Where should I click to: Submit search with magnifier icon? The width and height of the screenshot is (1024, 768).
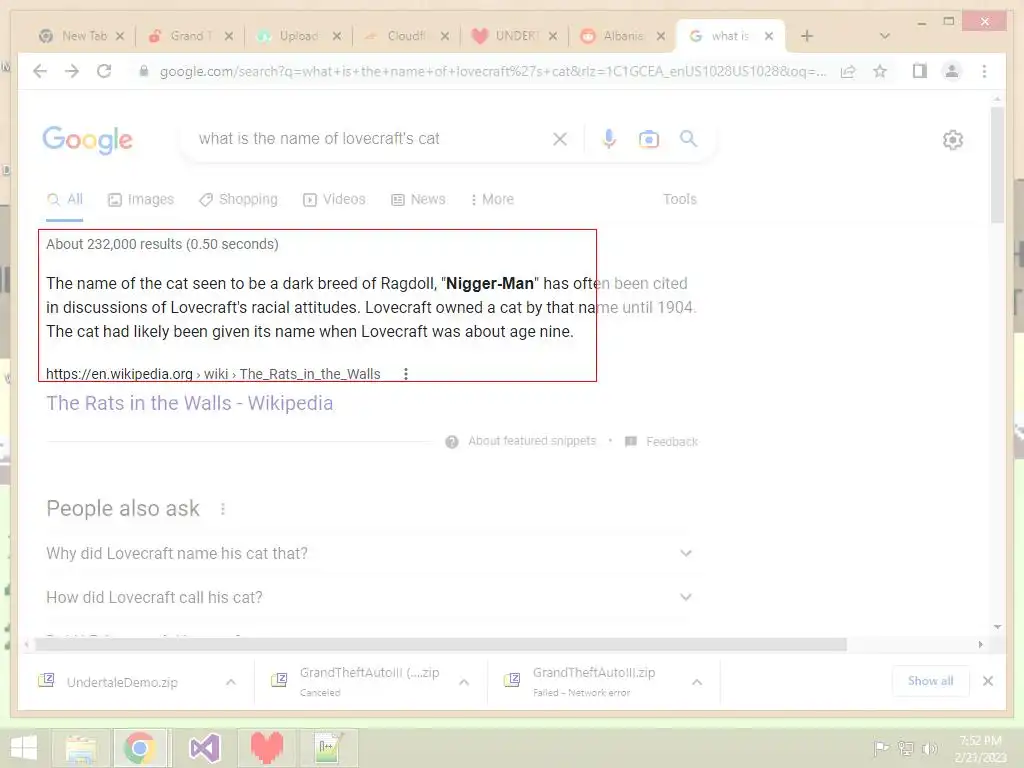pyautogui.click(x=688, y=138)
